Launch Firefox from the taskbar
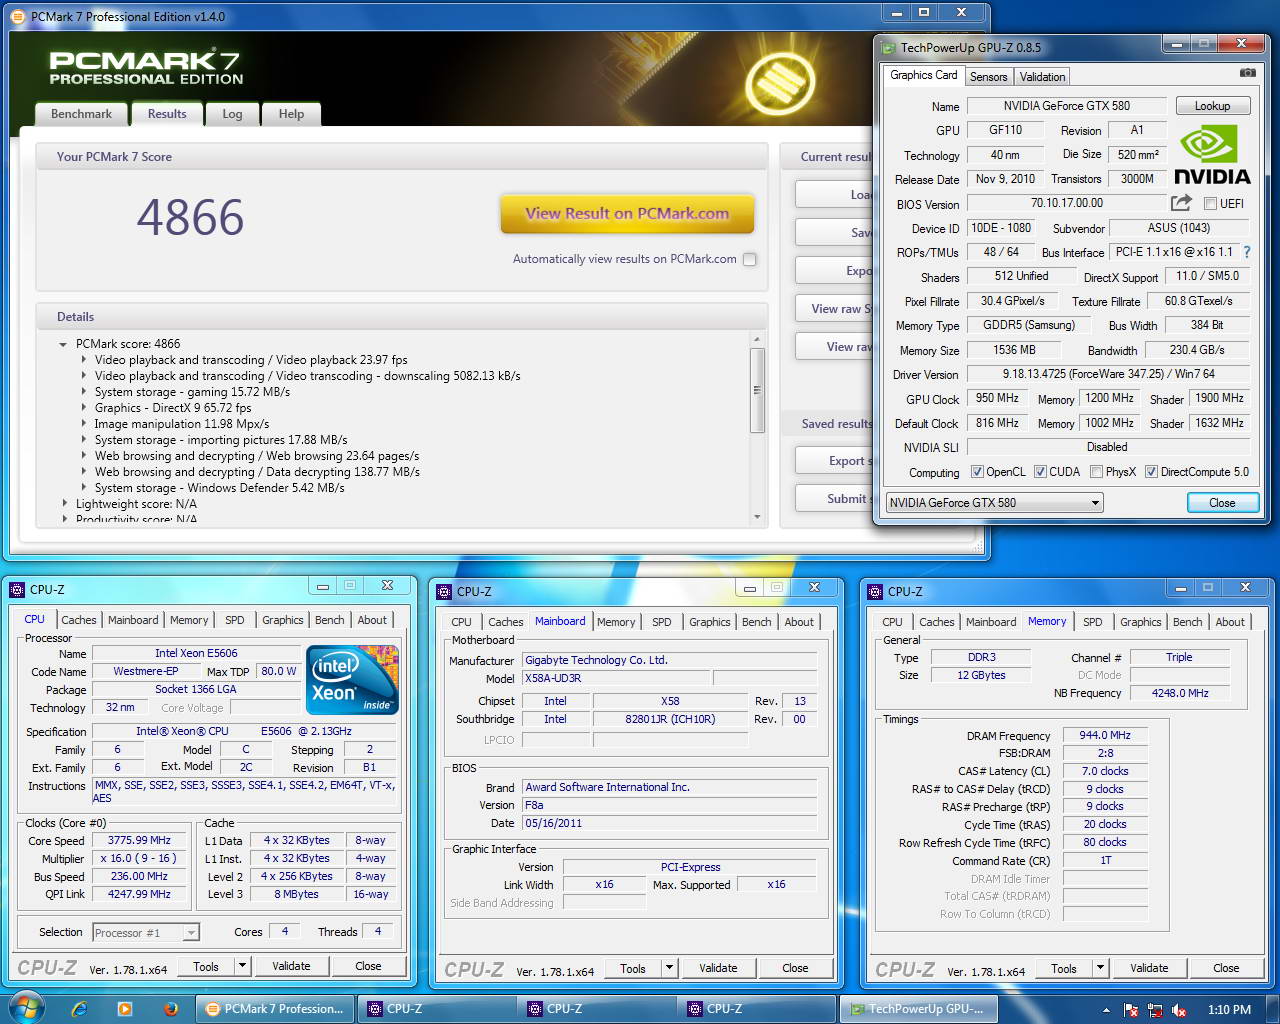Image resolution: width=1280 pixels, height=1024 pixels. 170,1009
